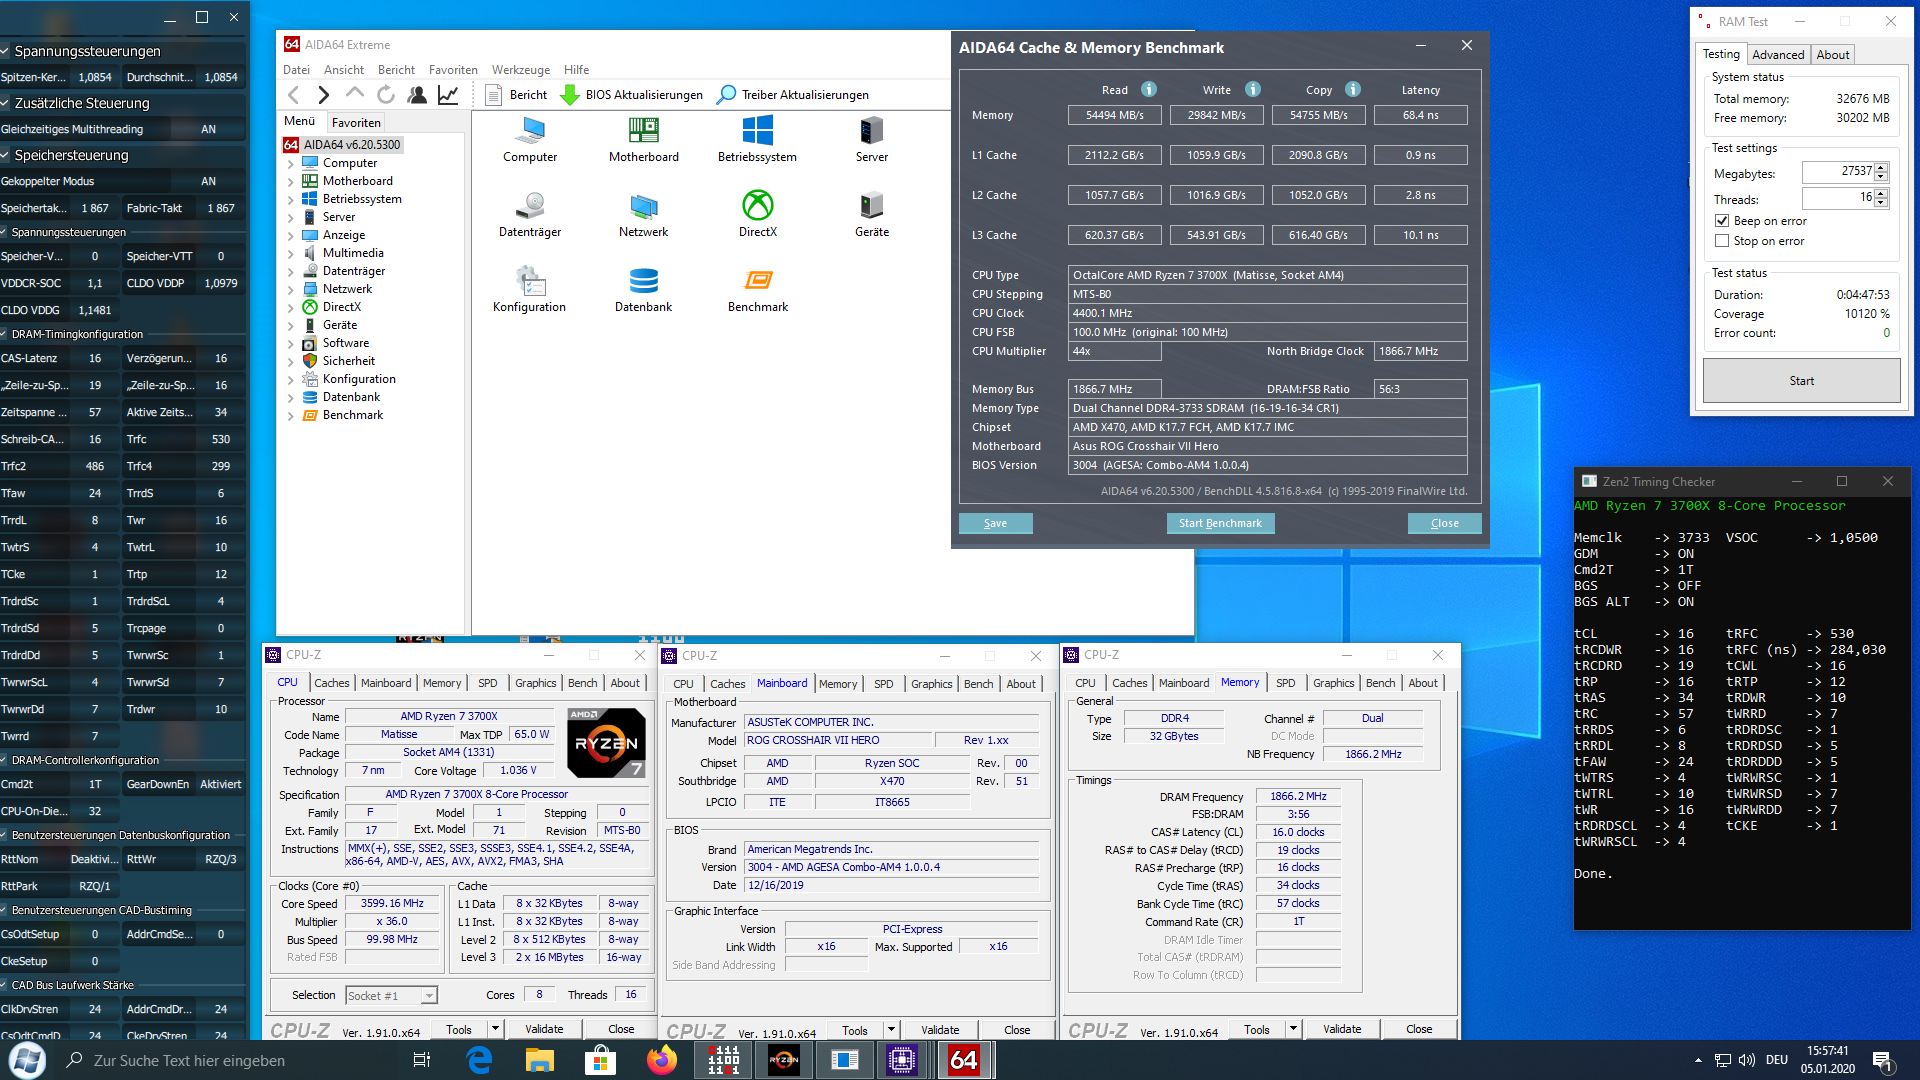Enable Stop on error in RAM Test
This screenshot has width=1920, height=1080.
(x=1723, y=240)
